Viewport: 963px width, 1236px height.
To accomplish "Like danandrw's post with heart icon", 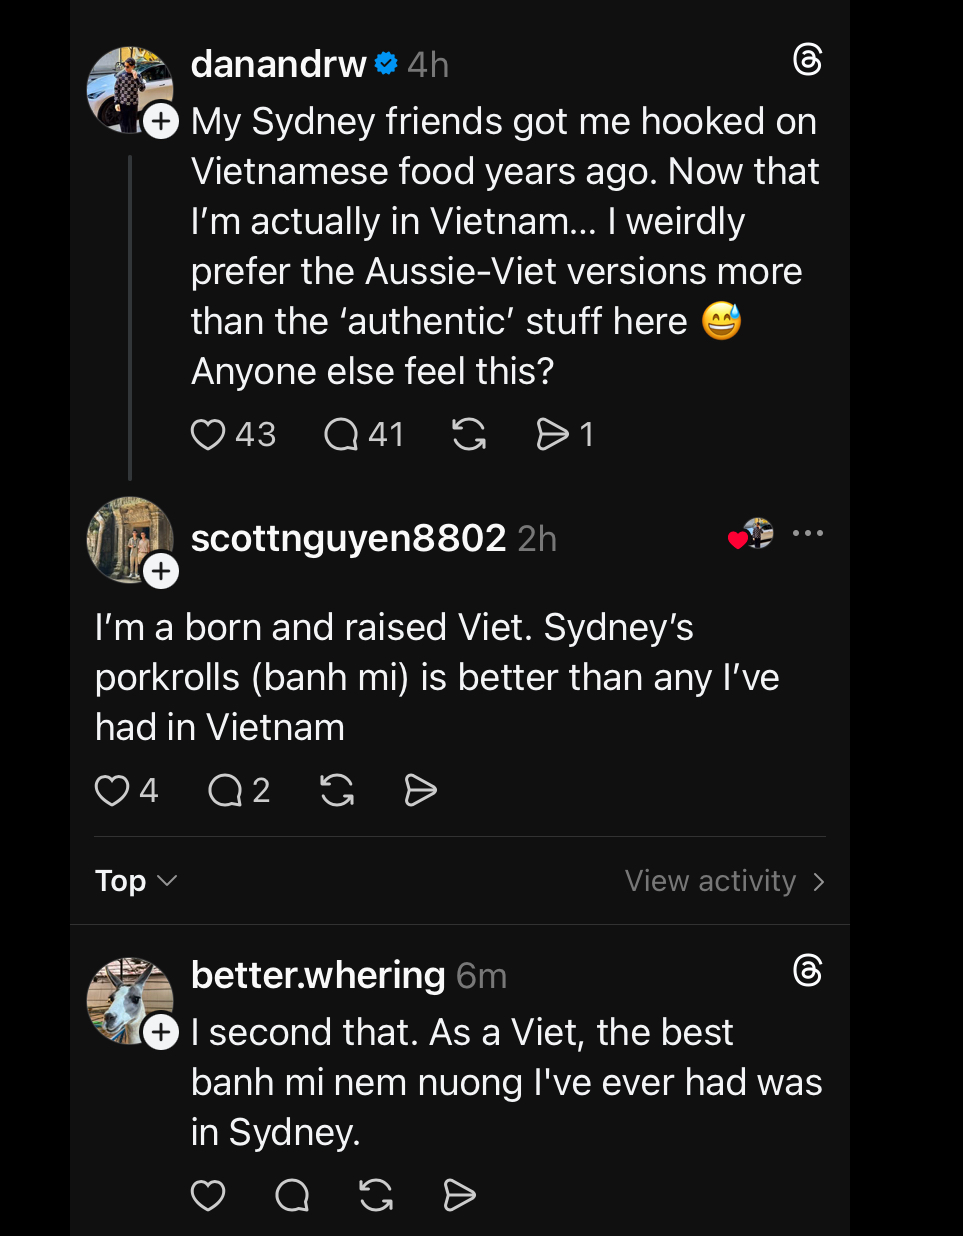I will [208, 435].
